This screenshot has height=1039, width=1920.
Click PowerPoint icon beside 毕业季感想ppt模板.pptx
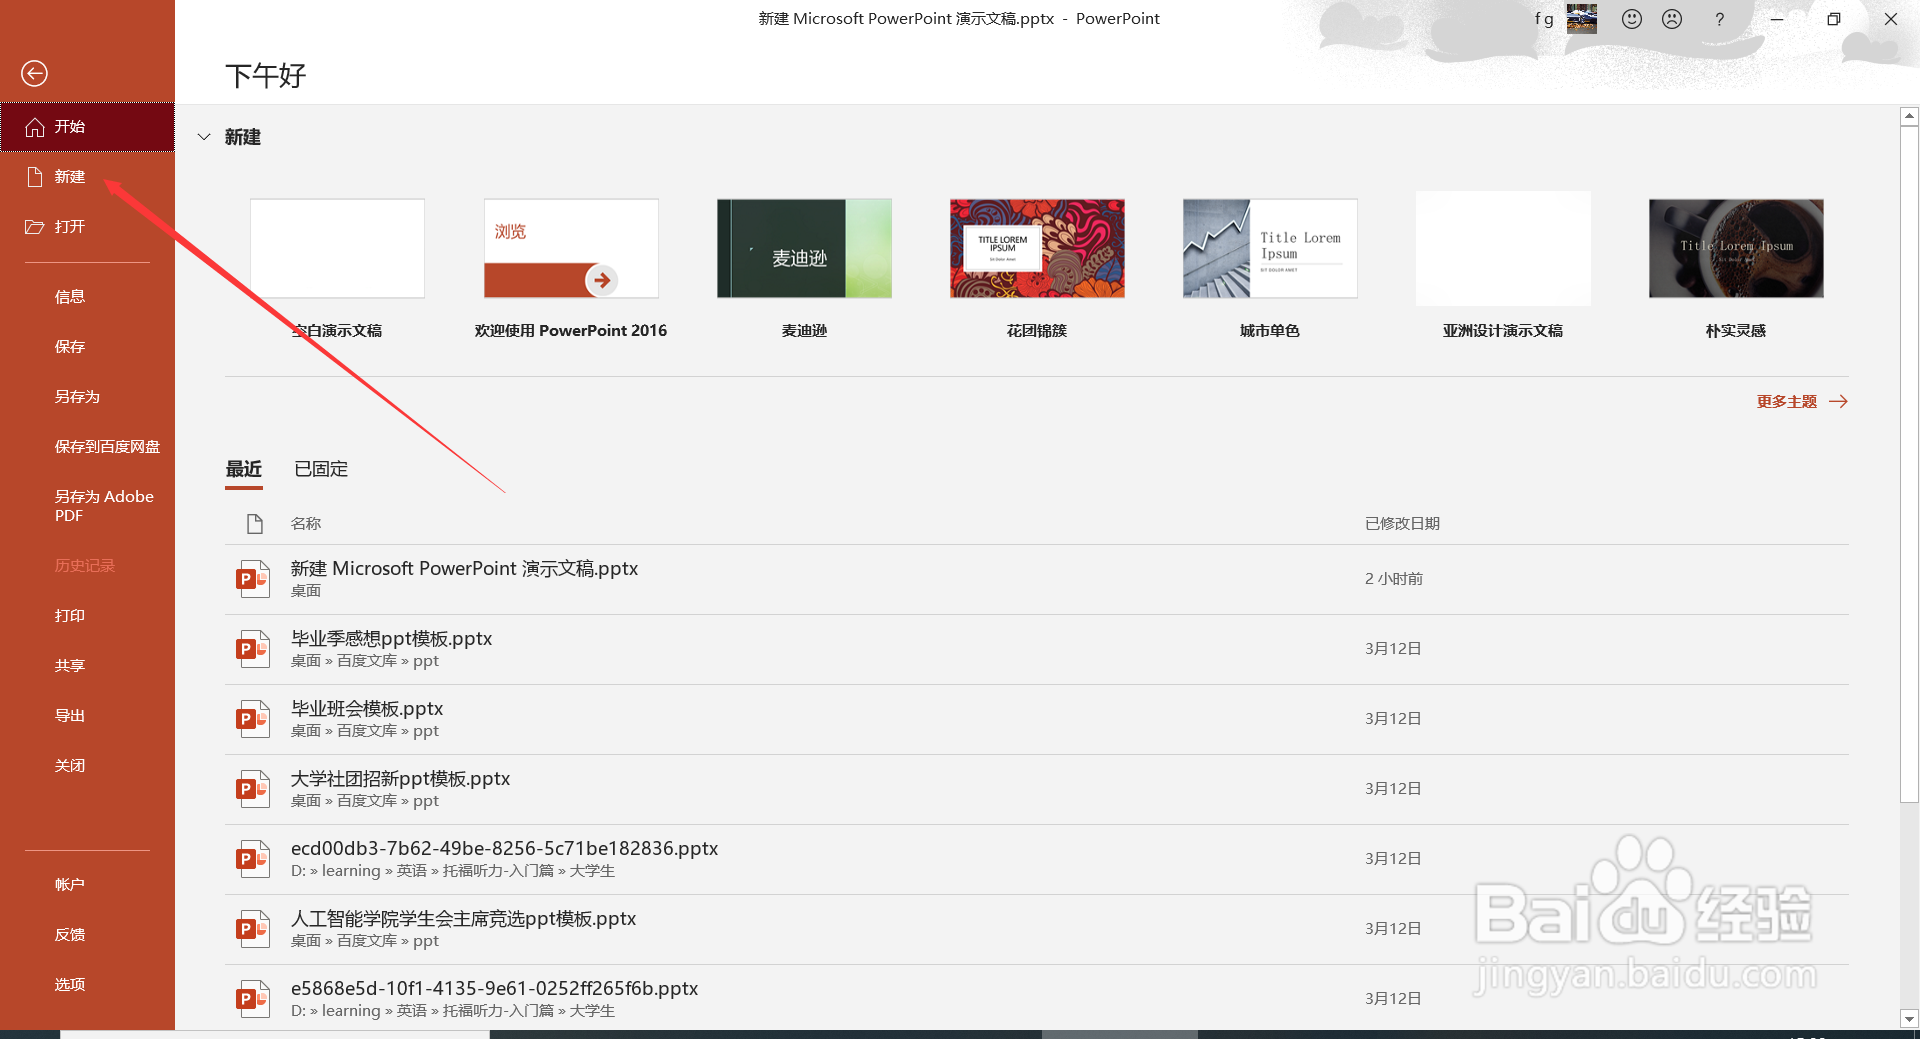click(253, 649)
